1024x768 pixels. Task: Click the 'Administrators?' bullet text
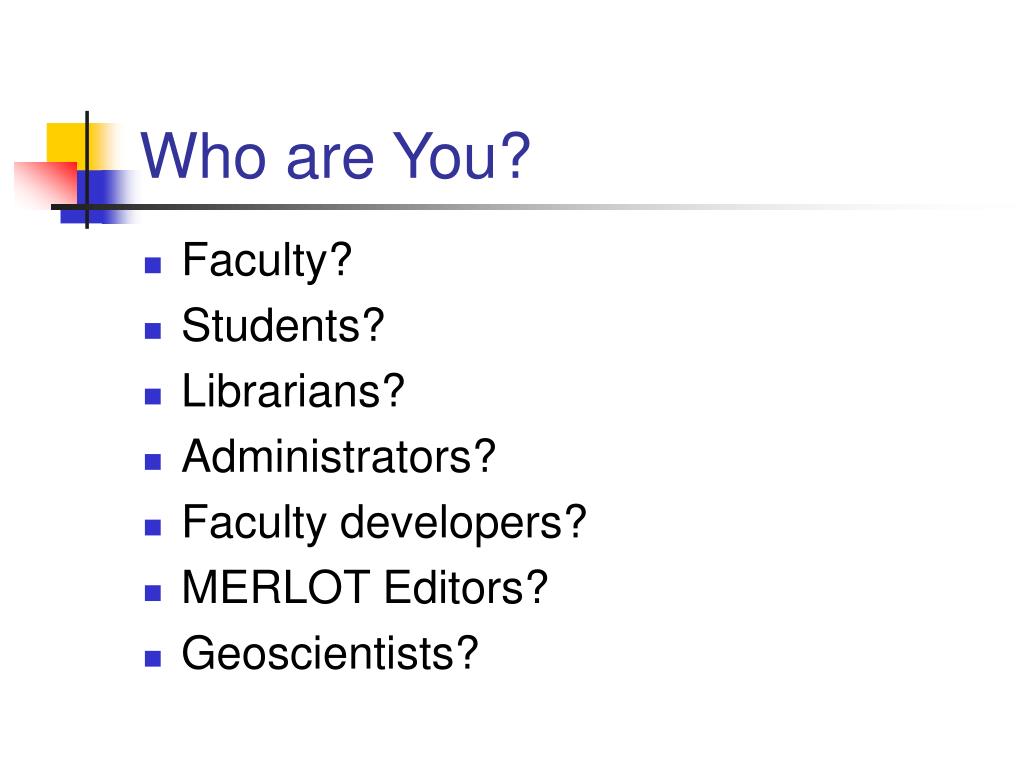click(x=339, y=456)
